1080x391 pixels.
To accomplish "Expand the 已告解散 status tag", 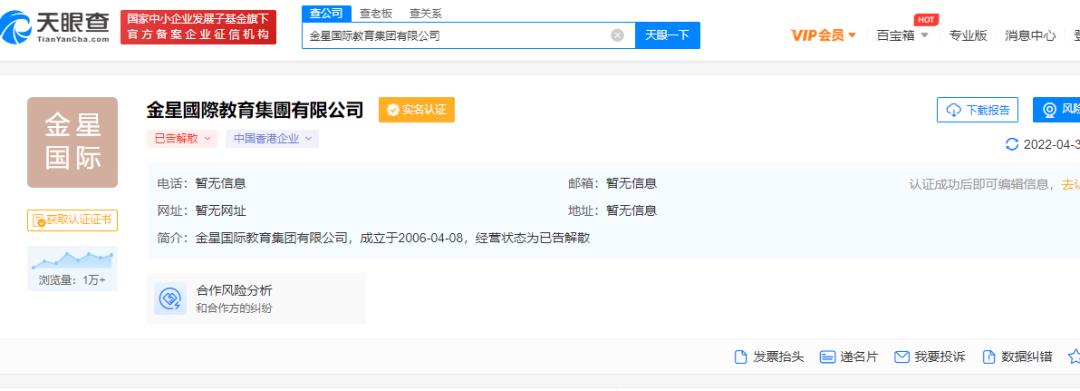I will pos(182,138).
